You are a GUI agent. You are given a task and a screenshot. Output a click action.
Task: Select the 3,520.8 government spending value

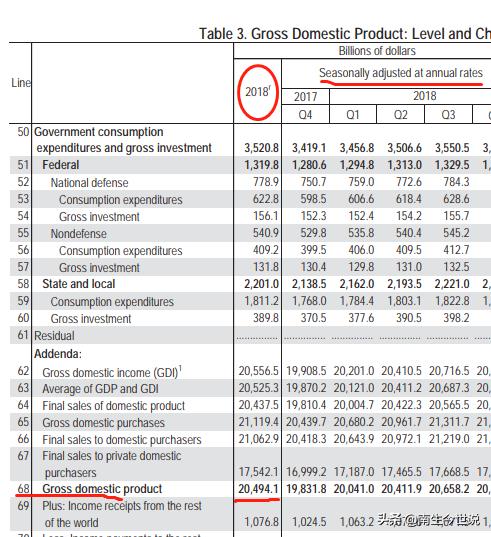coord(262,148)
